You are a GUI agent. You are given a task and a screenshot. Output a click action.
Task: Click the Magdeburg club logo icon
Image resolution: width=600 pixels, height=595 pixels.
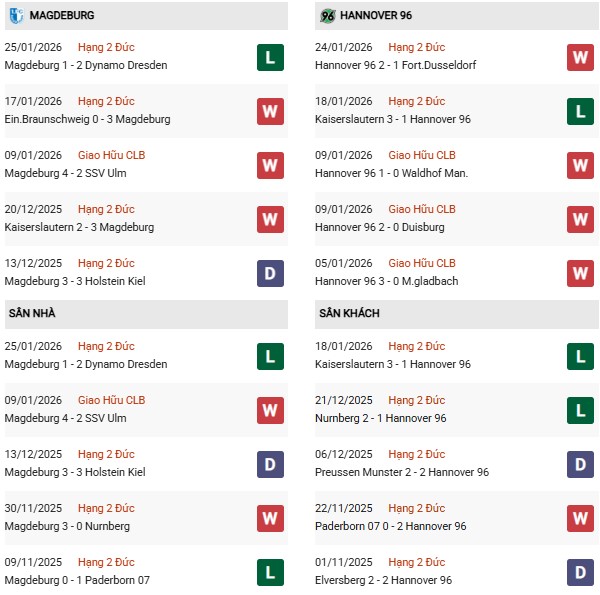17,15
